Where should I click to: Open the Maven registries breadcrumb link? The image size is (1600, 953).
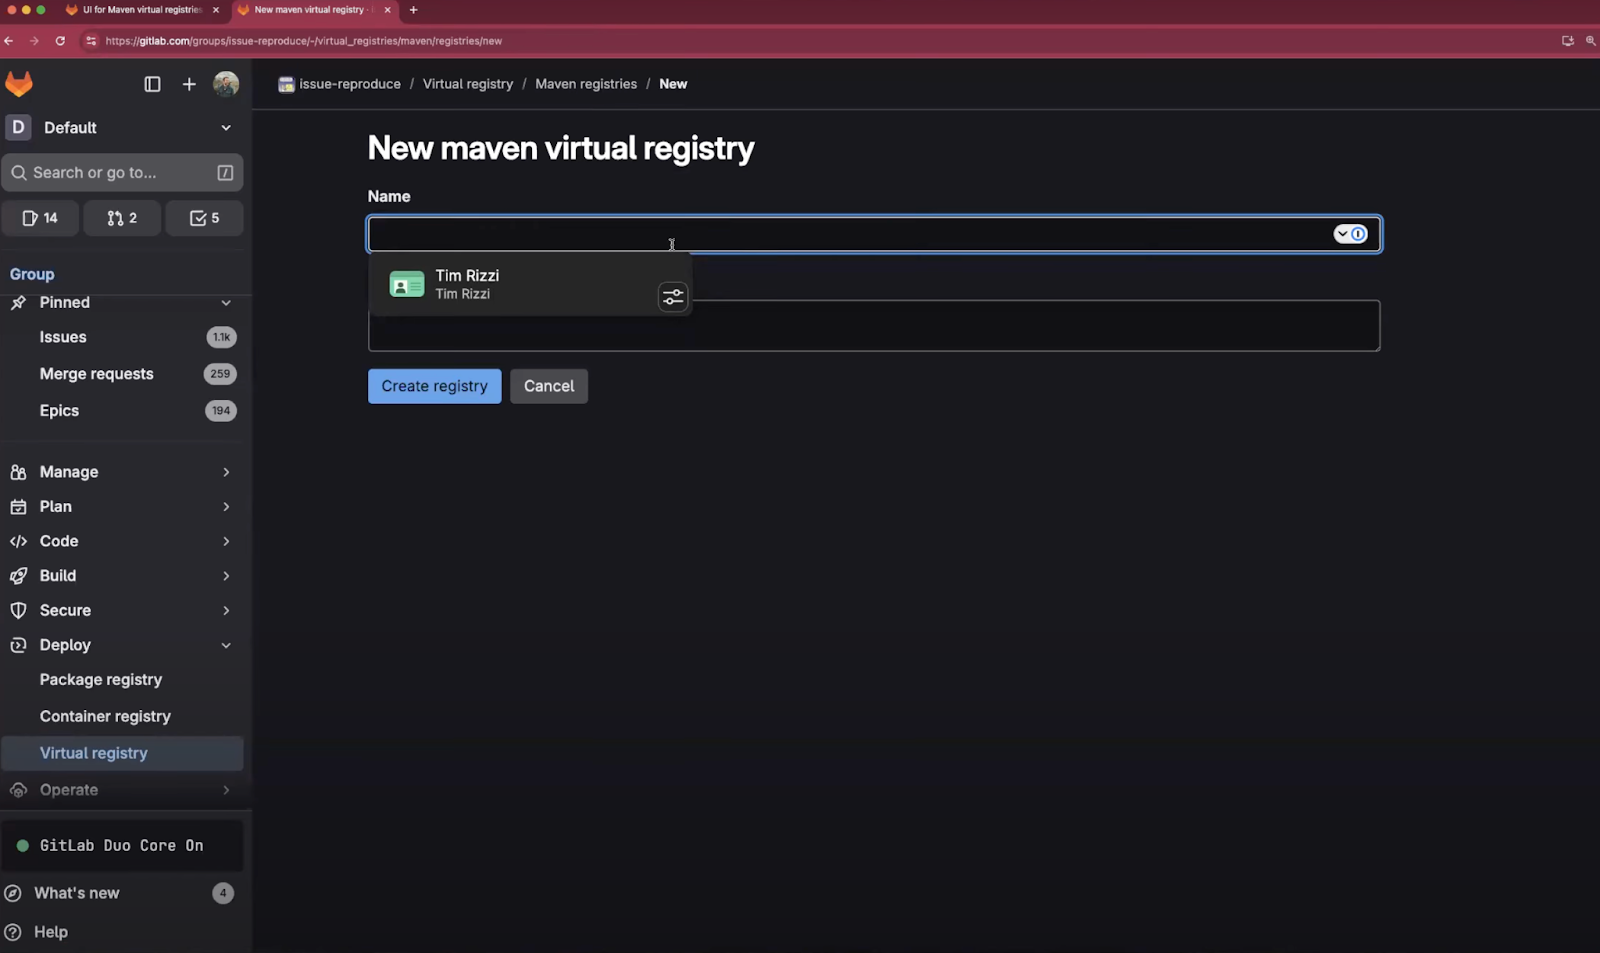click(586, 84)
